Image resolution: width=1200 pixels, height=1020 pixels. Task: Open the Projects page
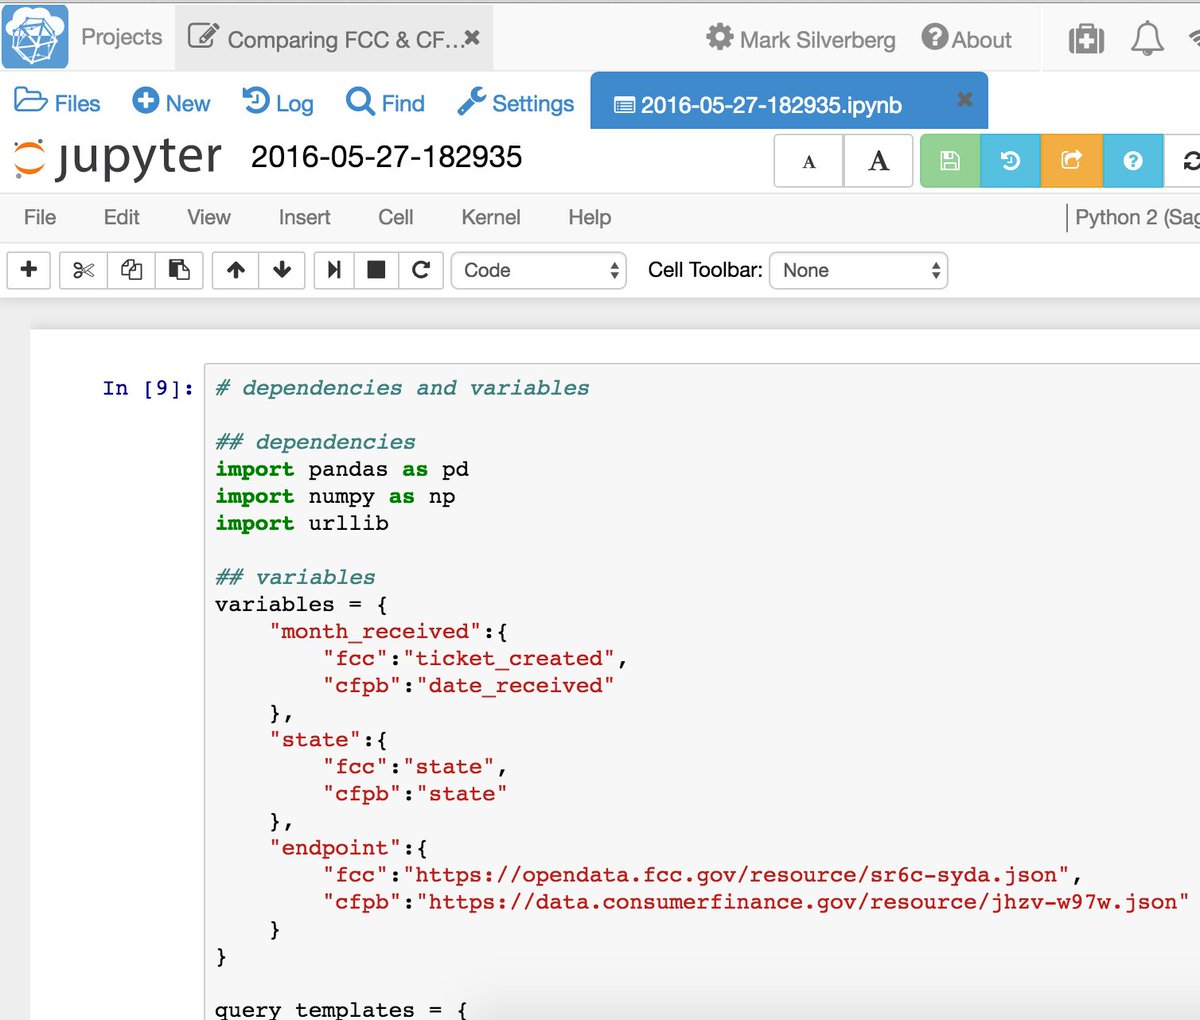pyautogui.click(x=121, y=37)
